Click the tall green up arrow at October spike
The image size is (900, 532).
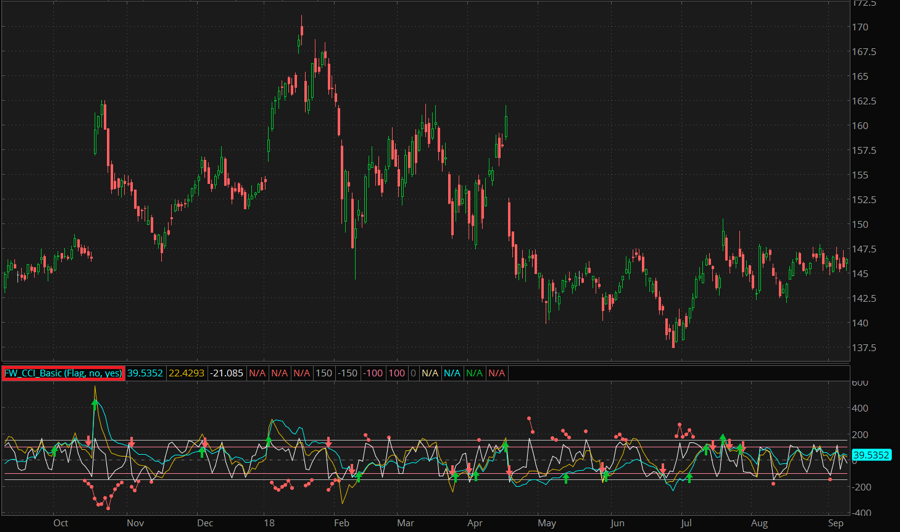point(95,402)
